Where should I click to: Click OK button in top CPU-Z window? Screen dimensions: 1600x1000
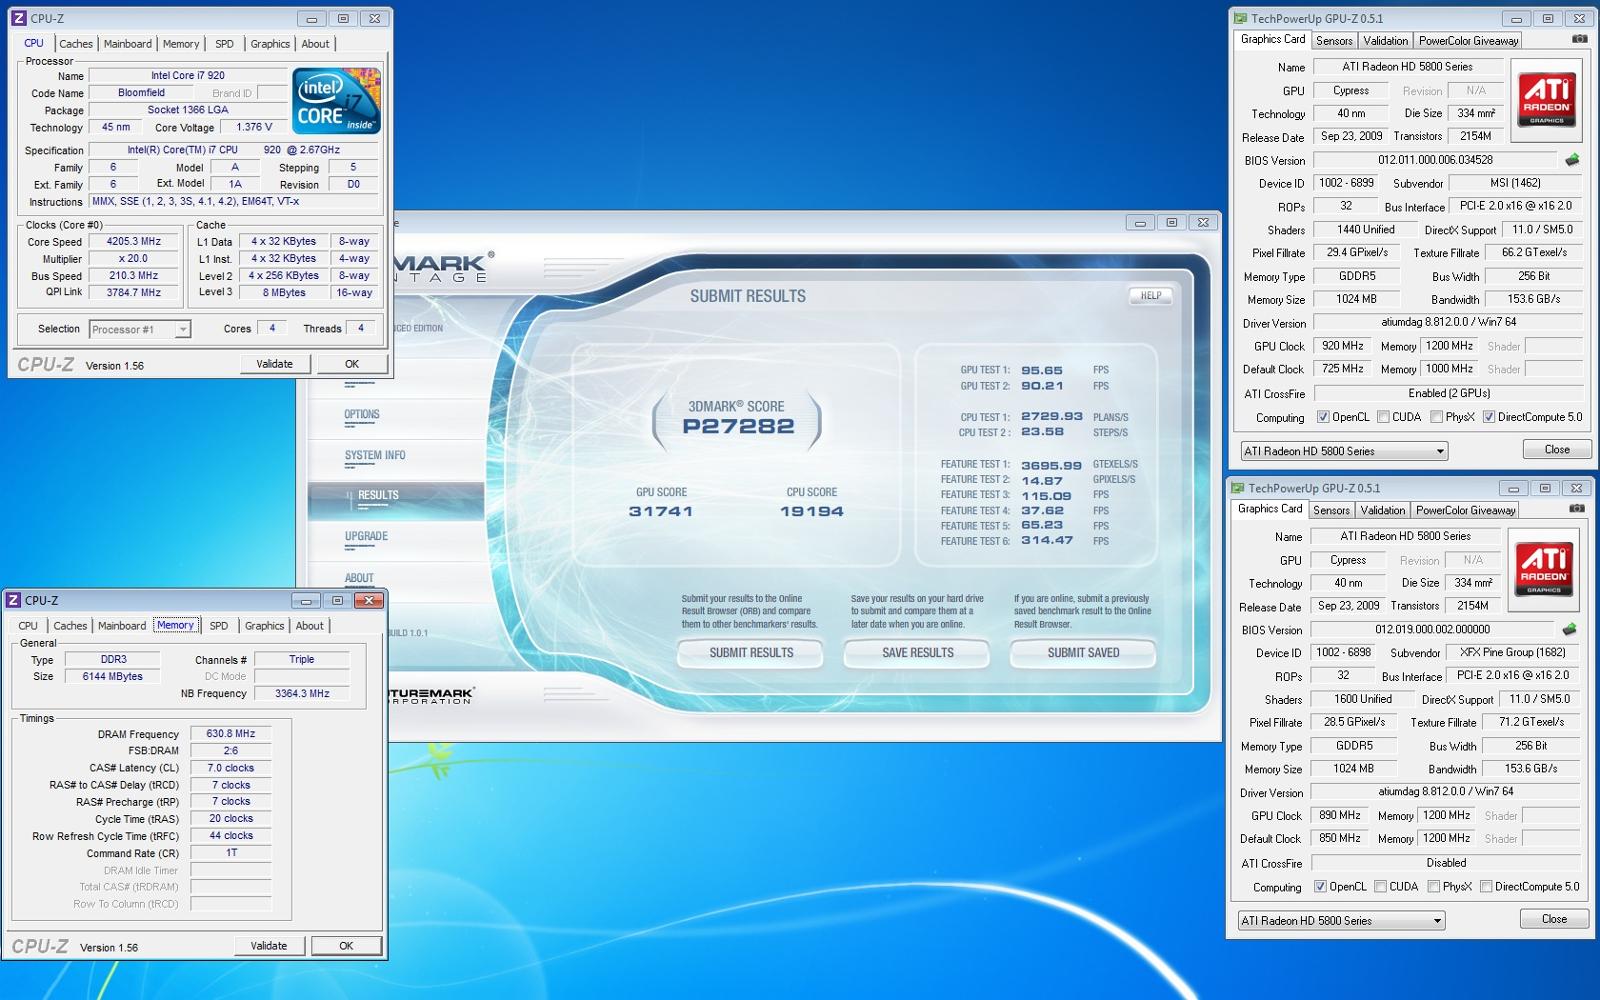point(352,364)
